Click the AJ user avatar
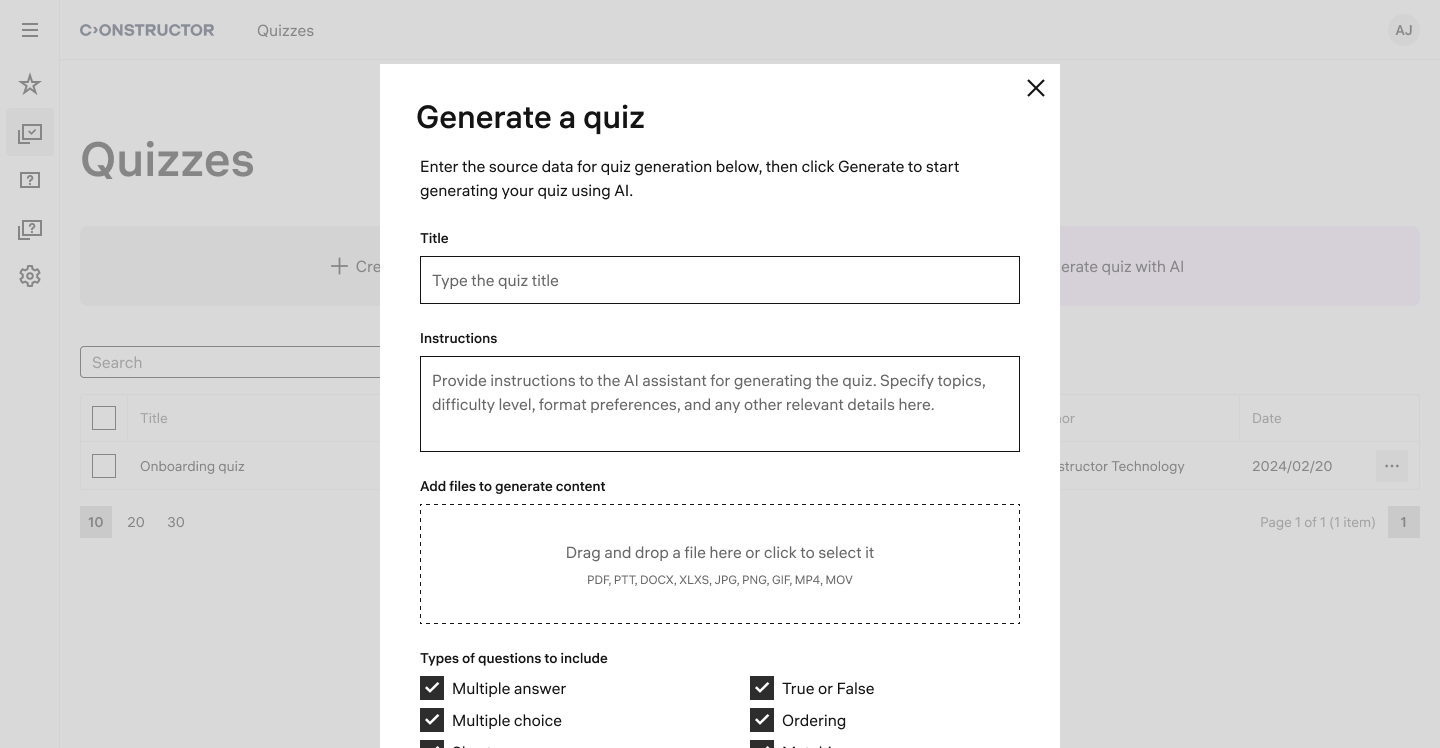 1404,30
